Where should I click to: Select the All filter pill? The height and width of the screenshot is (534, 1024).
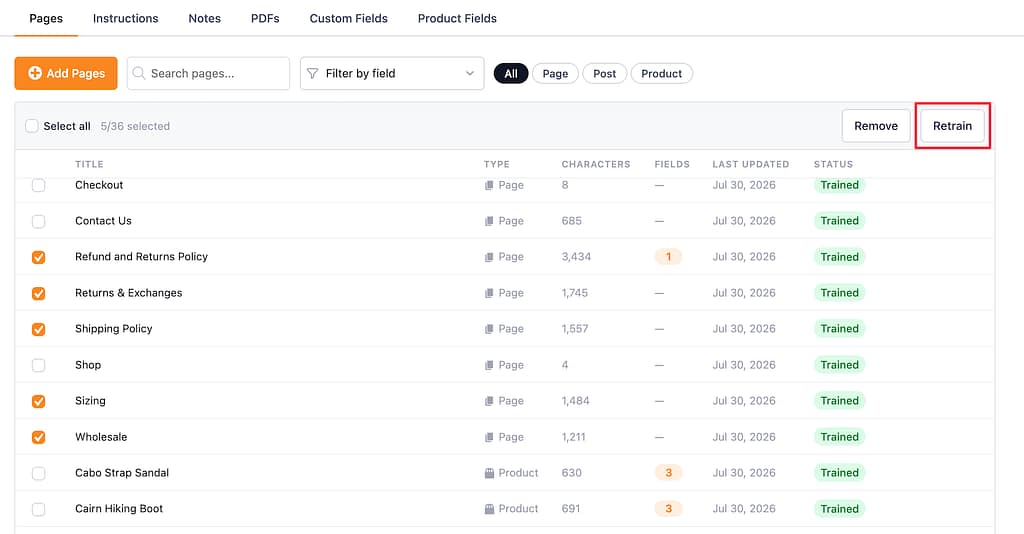[511, 74]
